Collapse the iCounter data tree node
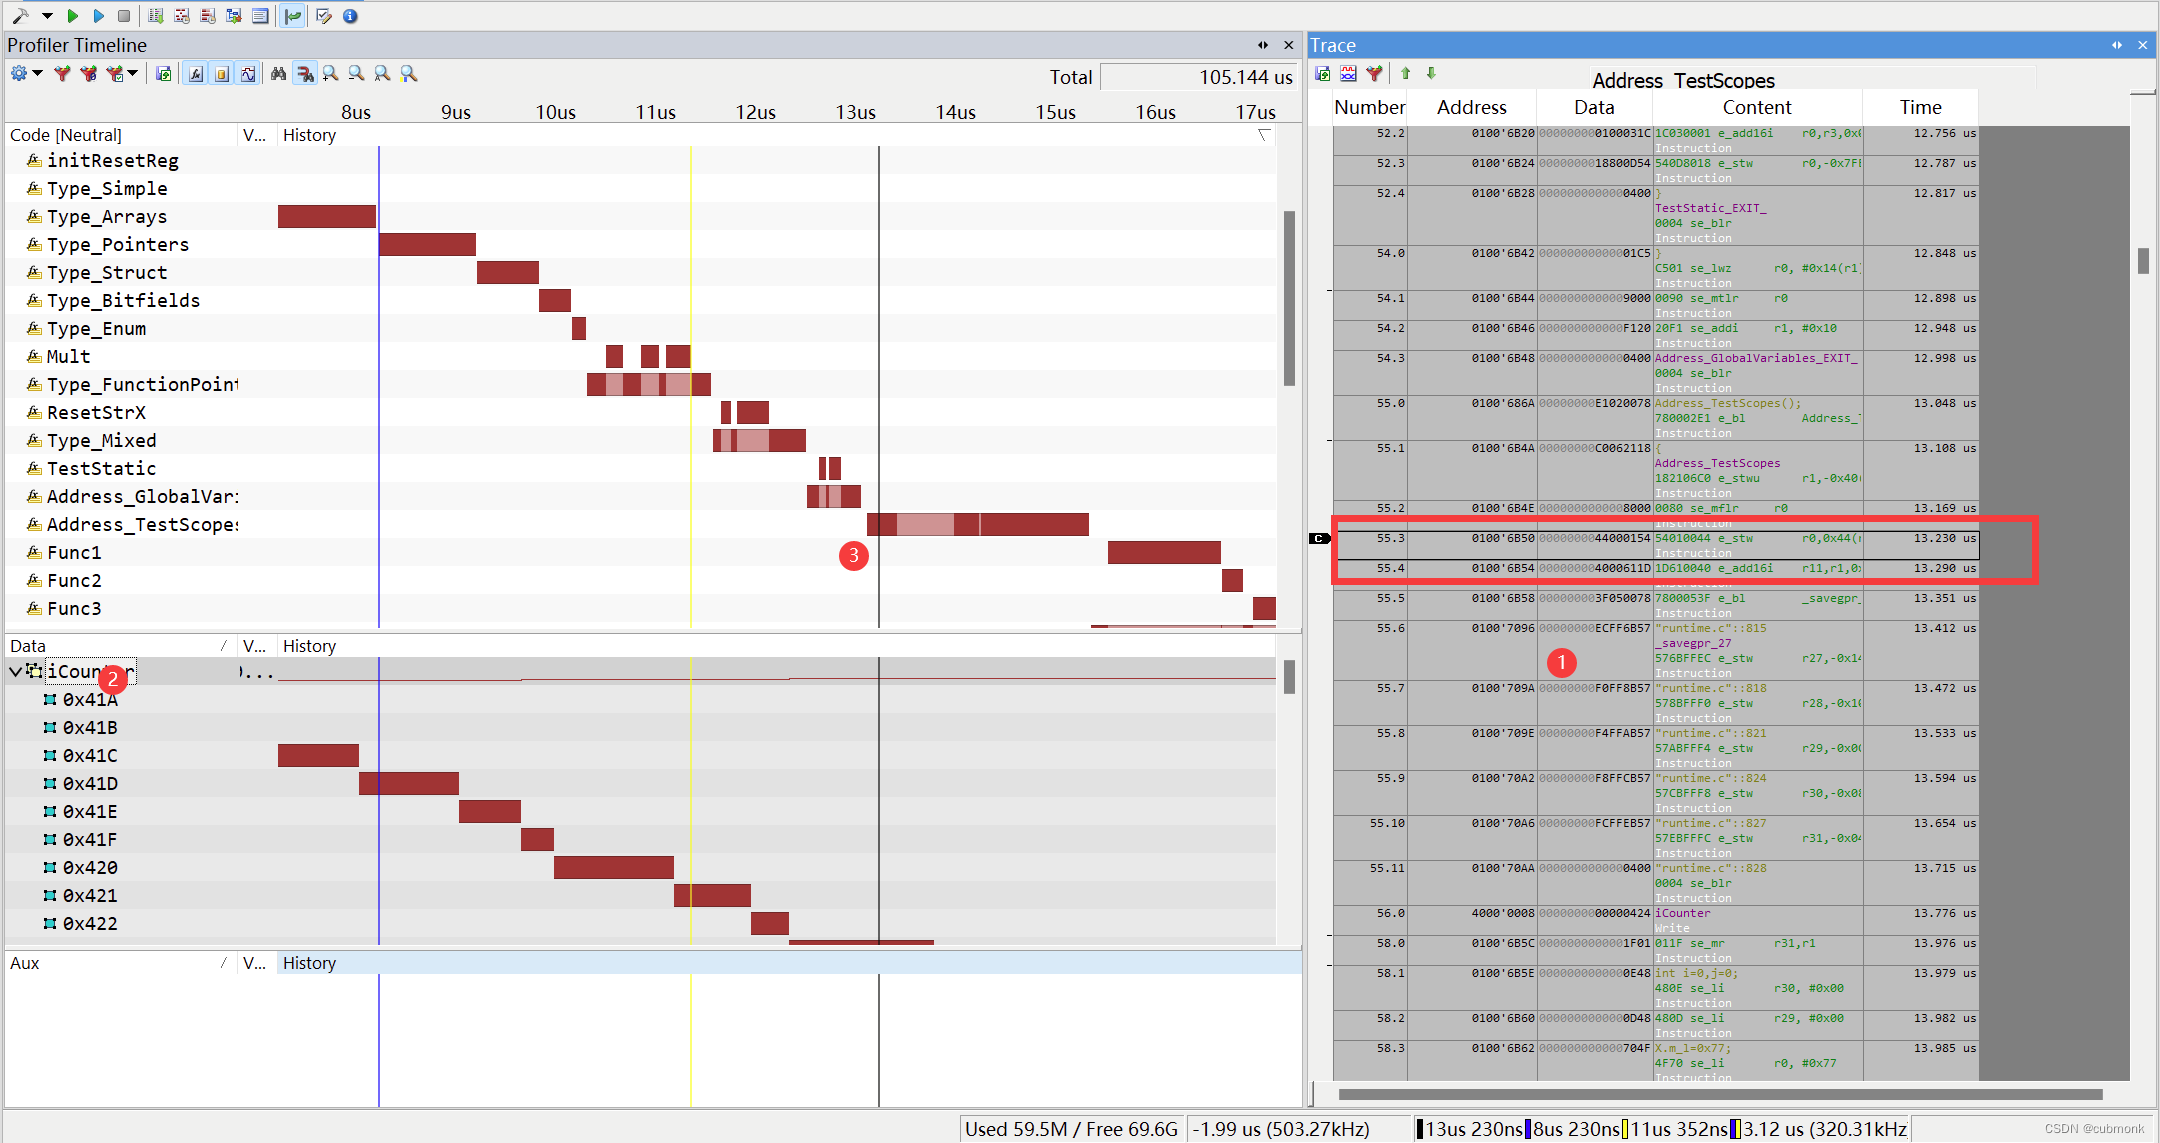The image size is (2160, 1143). pos(15,671)
